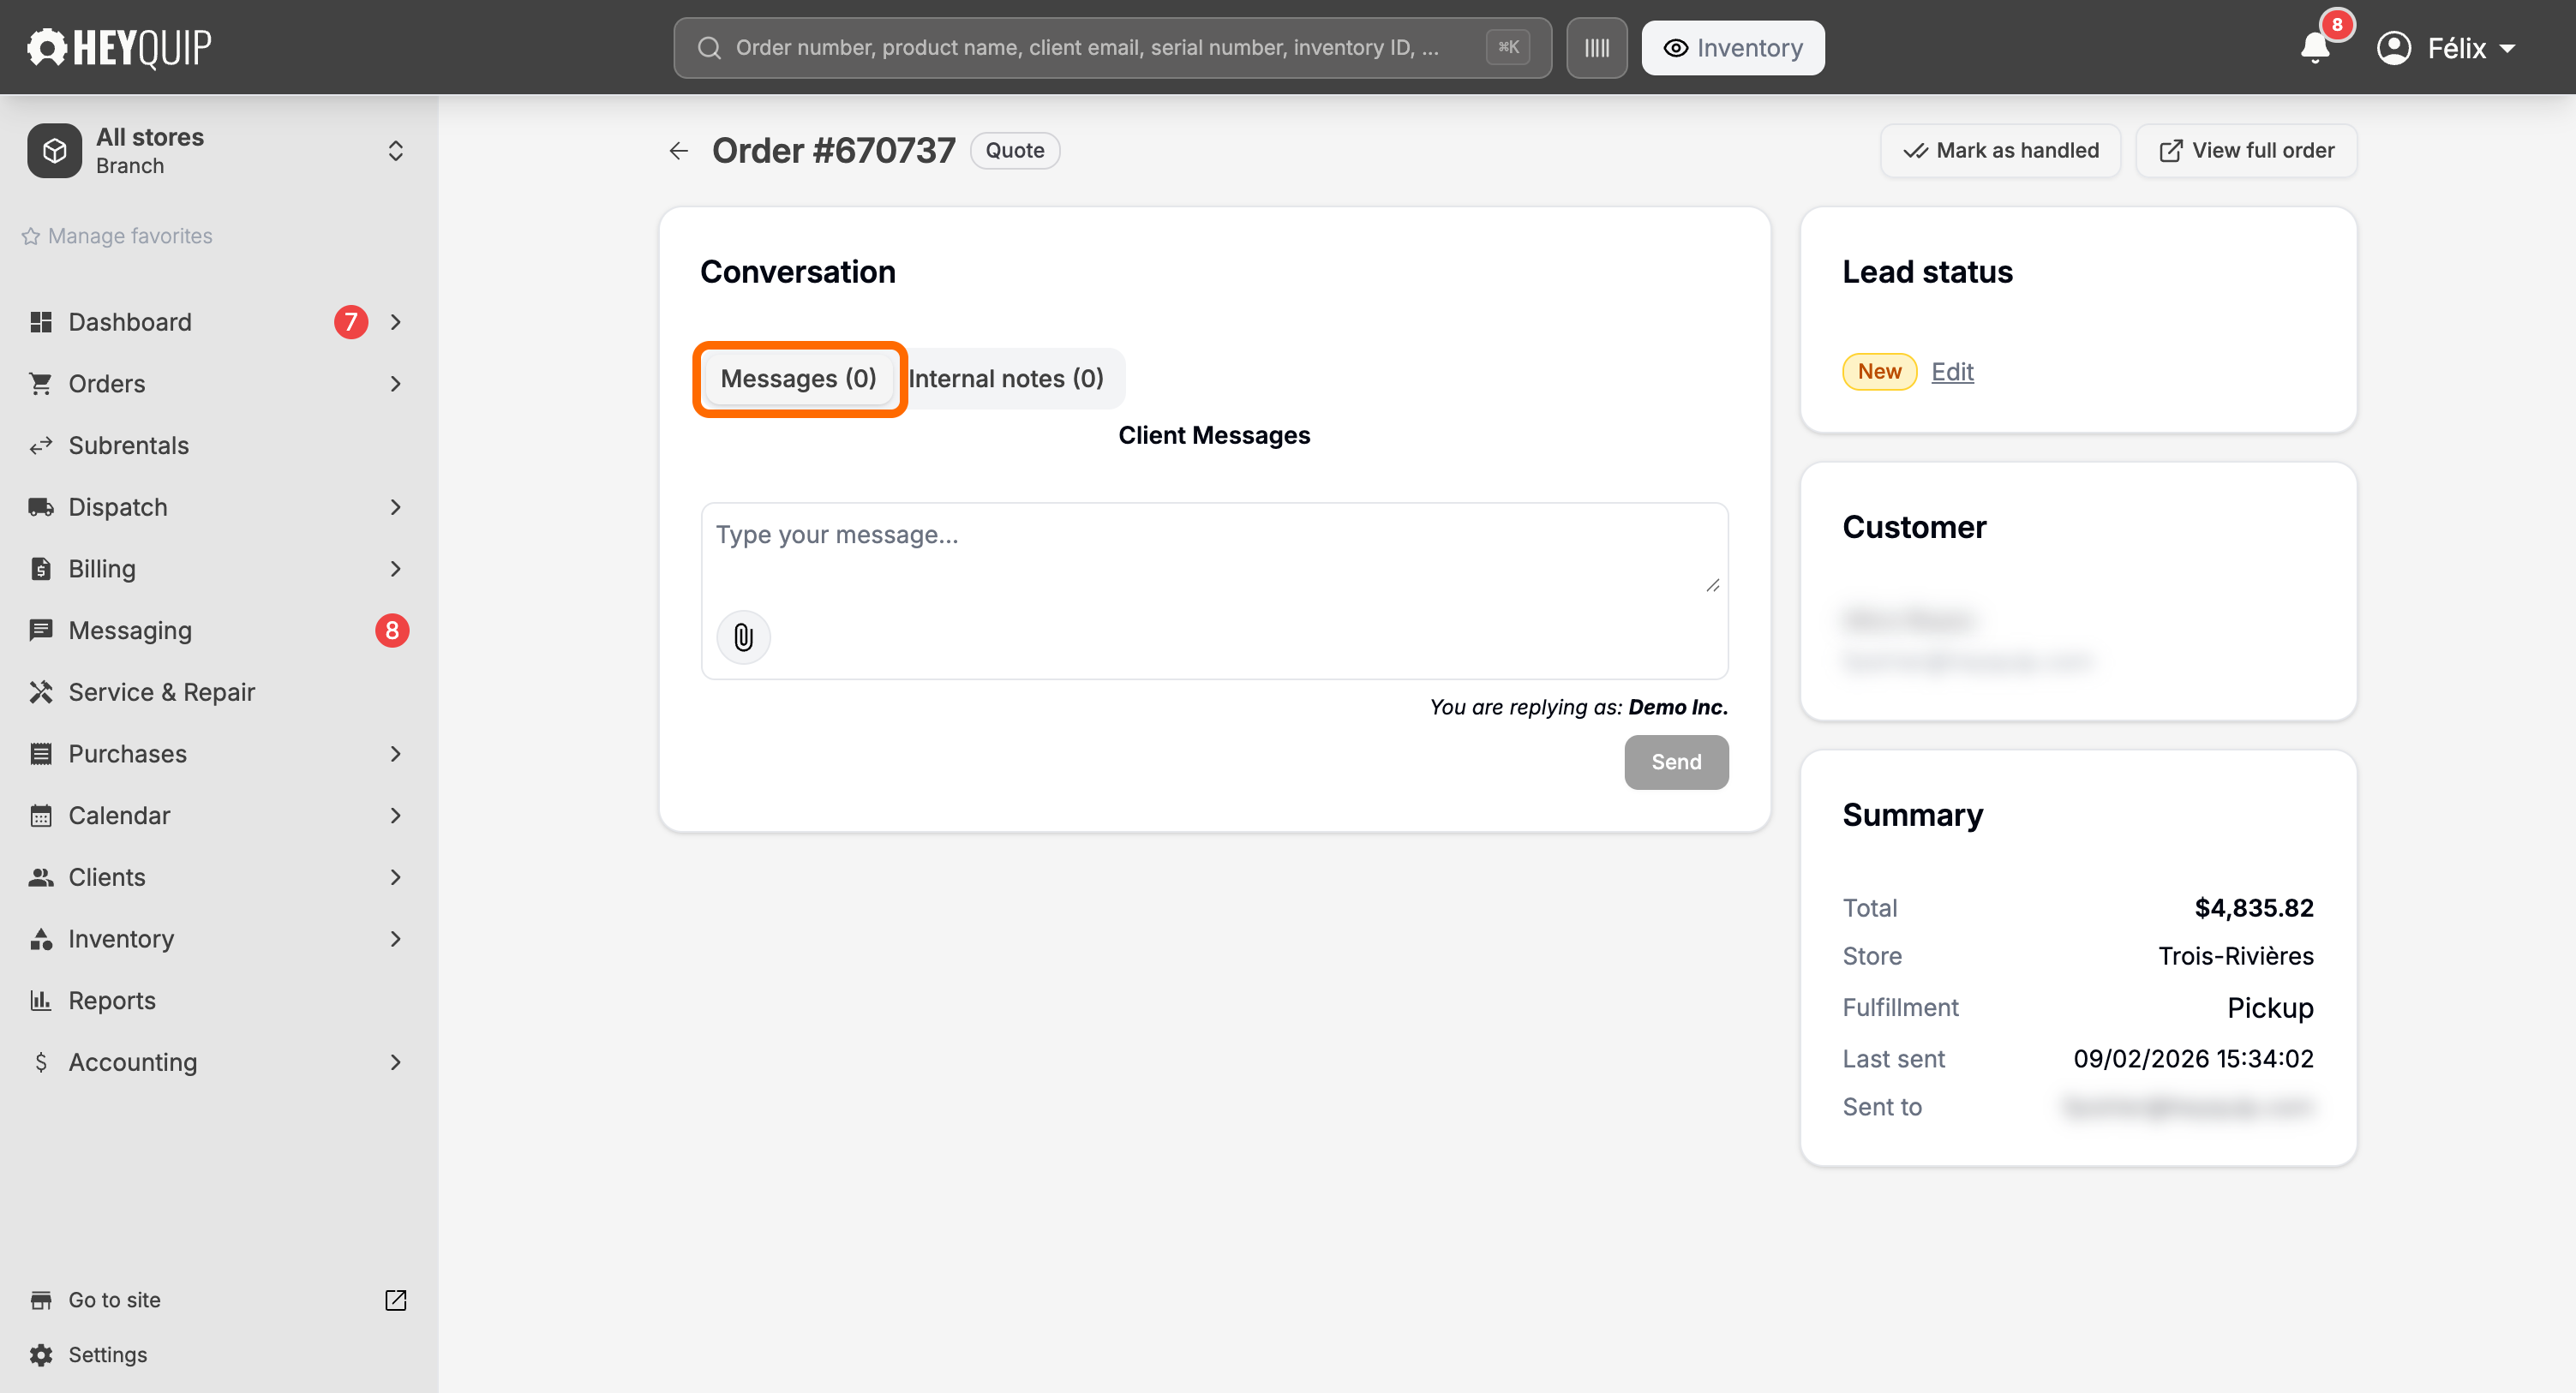Open the Dashboard sidebar item
This screenshot has height=1393, width=2576.
(218, 322)
